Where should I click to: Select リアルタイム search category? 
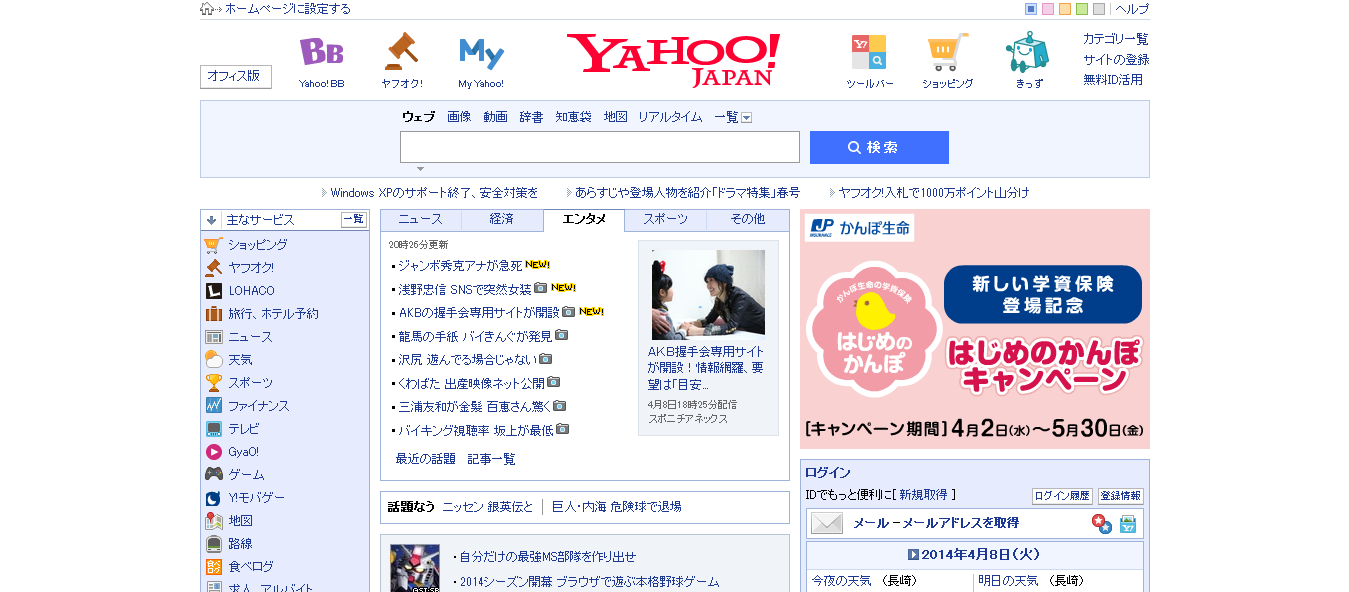tap(670, 117)
